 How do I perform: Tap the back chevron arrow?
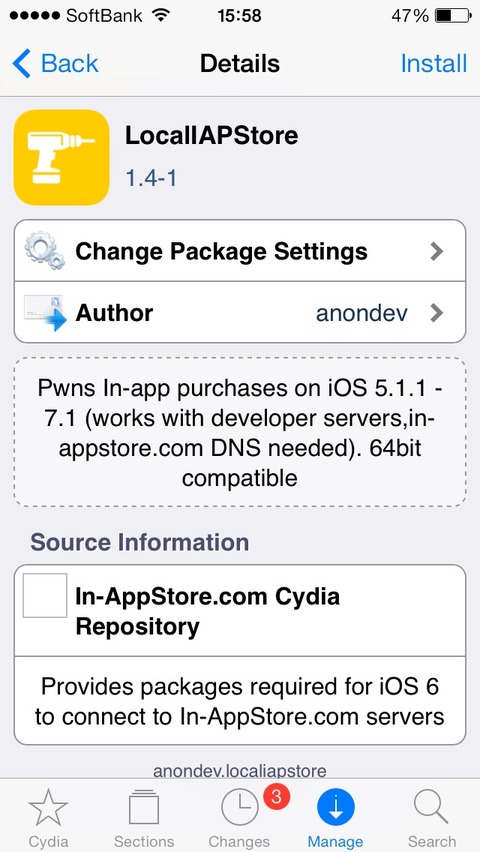[22, 64]
